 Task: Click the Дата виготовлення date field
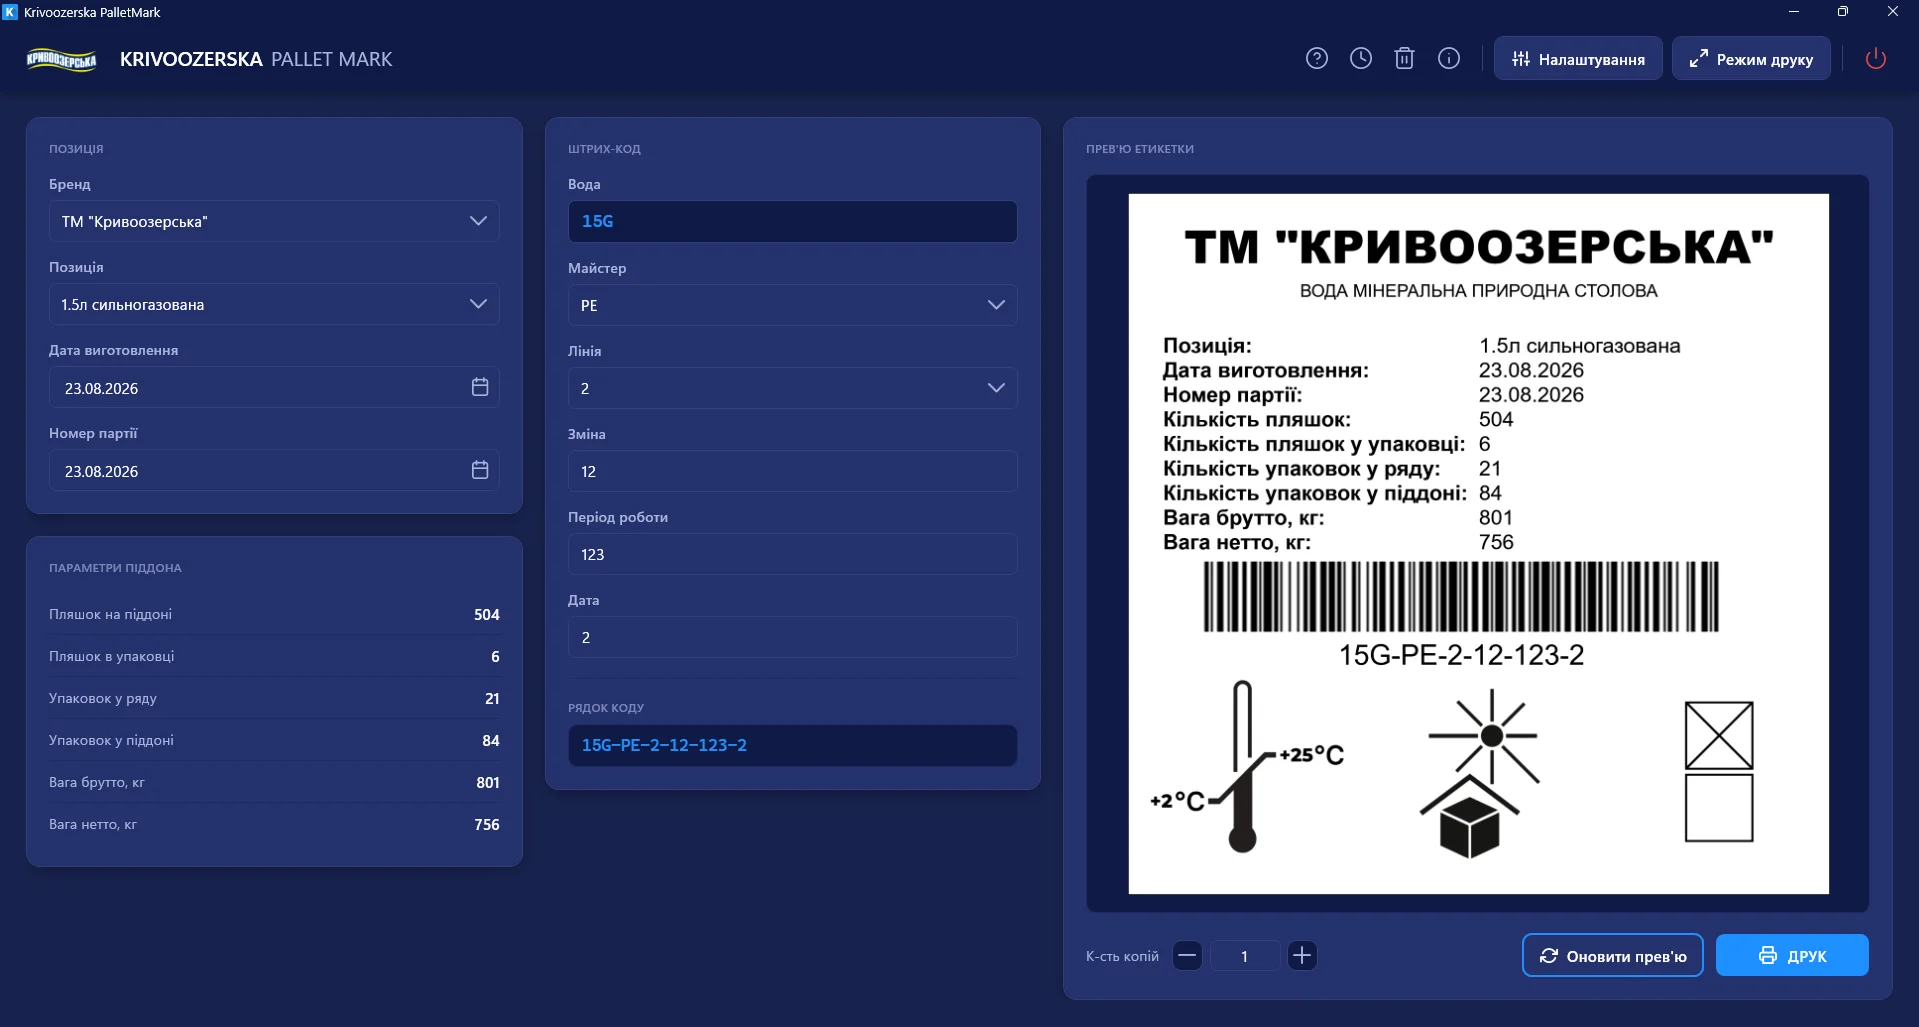274,387
